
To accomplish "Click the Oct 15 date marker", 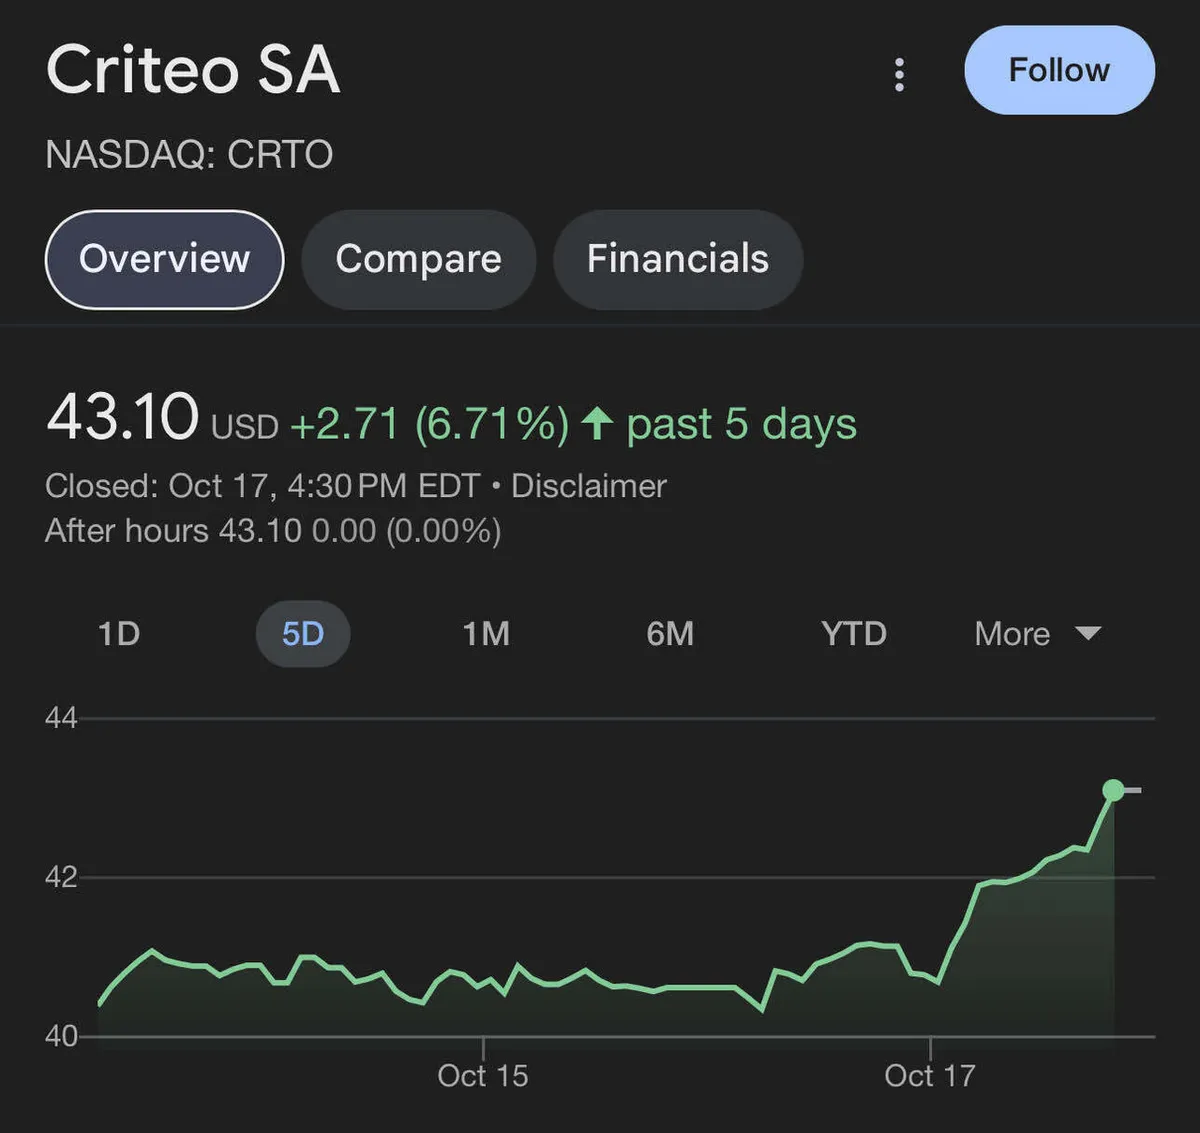I will (x=483, y=1075).
